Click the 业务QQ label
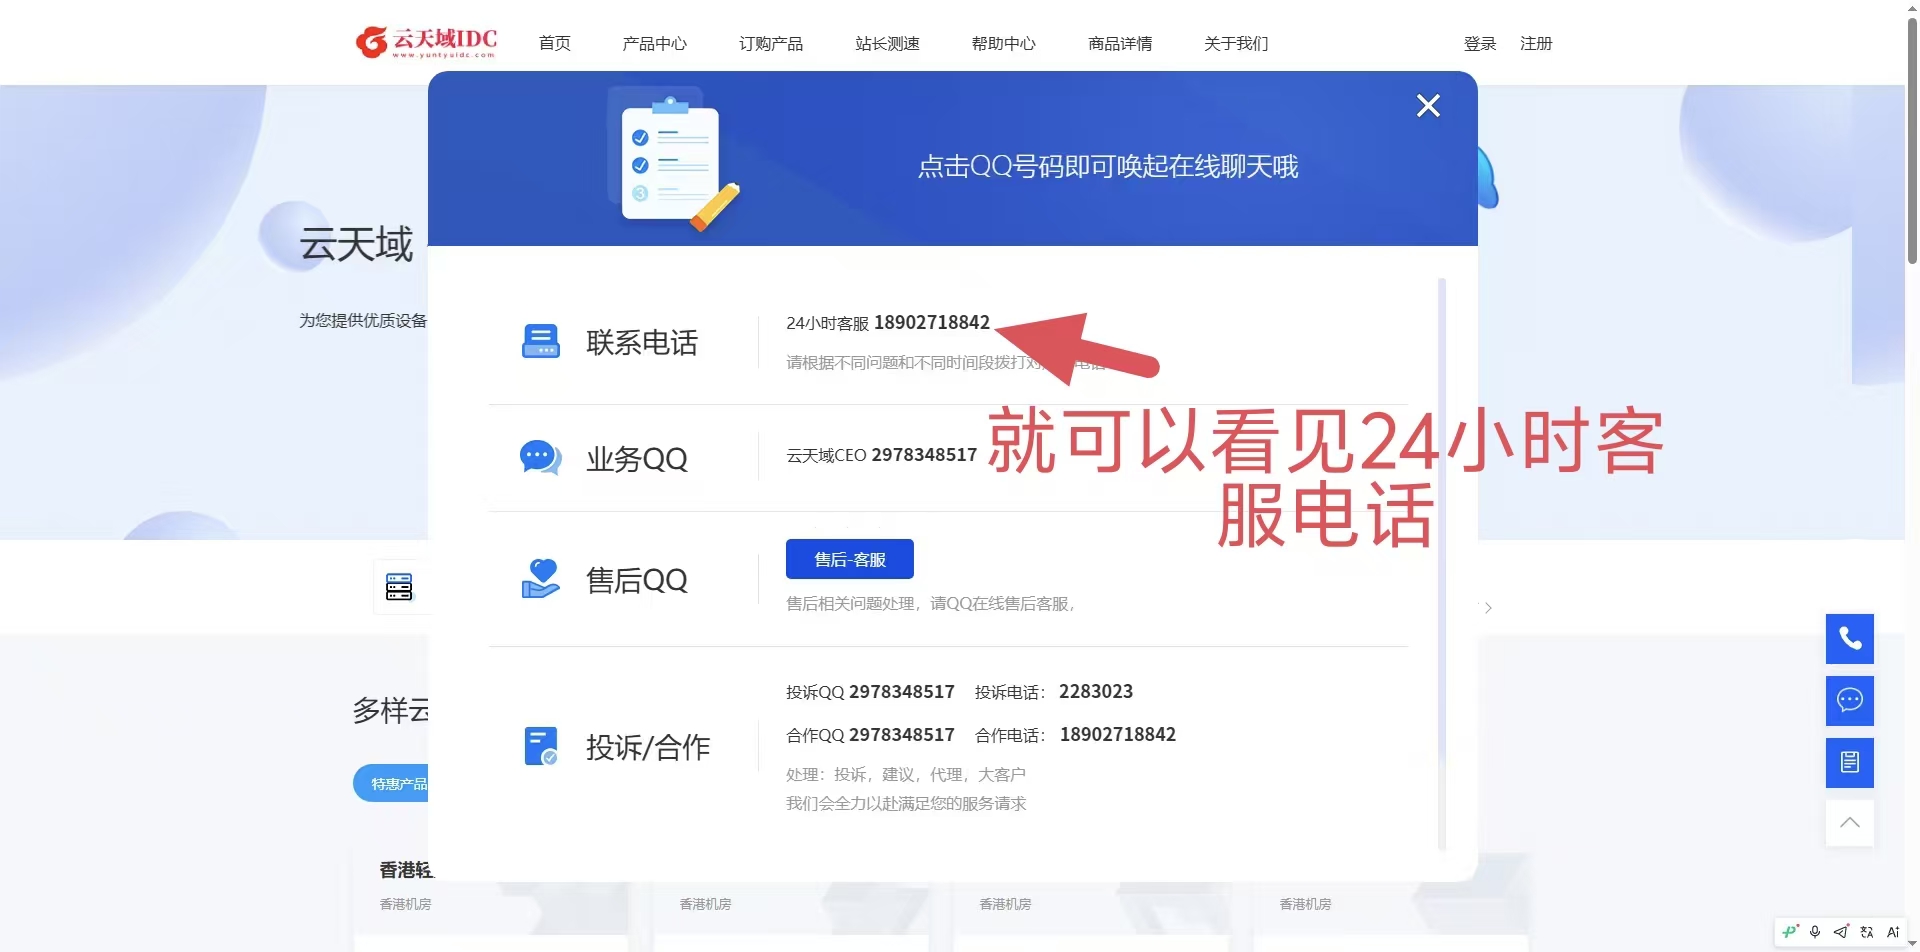 click(637, 459)
